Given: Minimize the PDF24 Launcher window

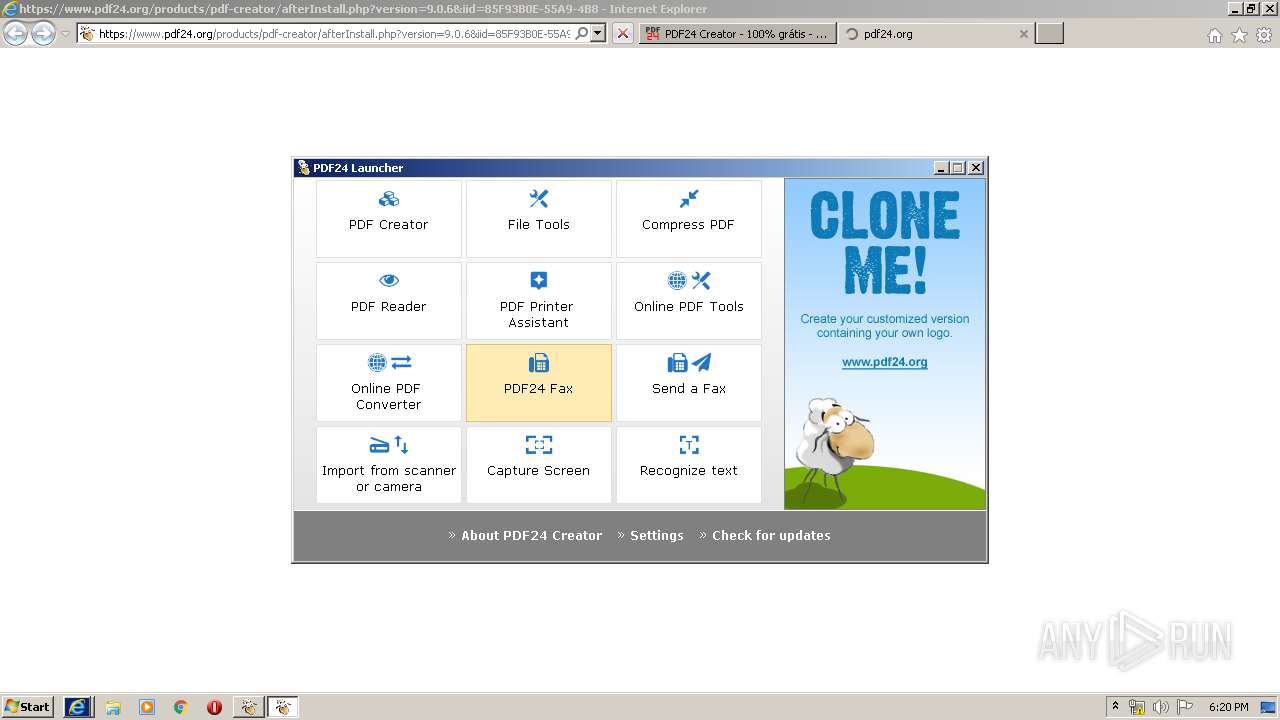Looking at the screenshot, I should (x=941, y=168).
